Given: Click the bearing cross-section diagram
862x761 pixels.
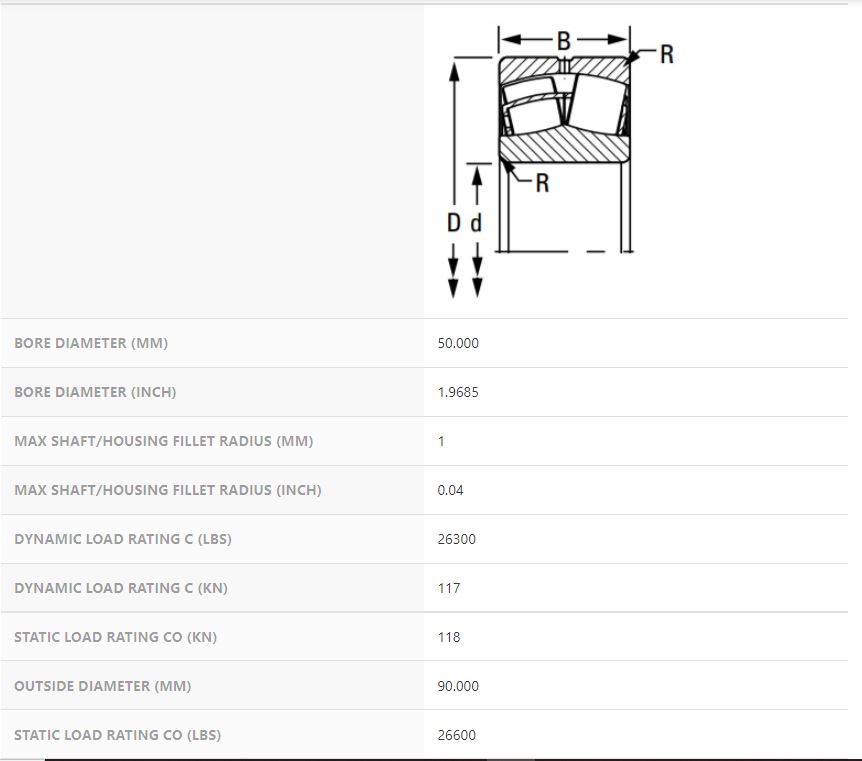Looking at the screenshot, I should [x=565, y=110].
